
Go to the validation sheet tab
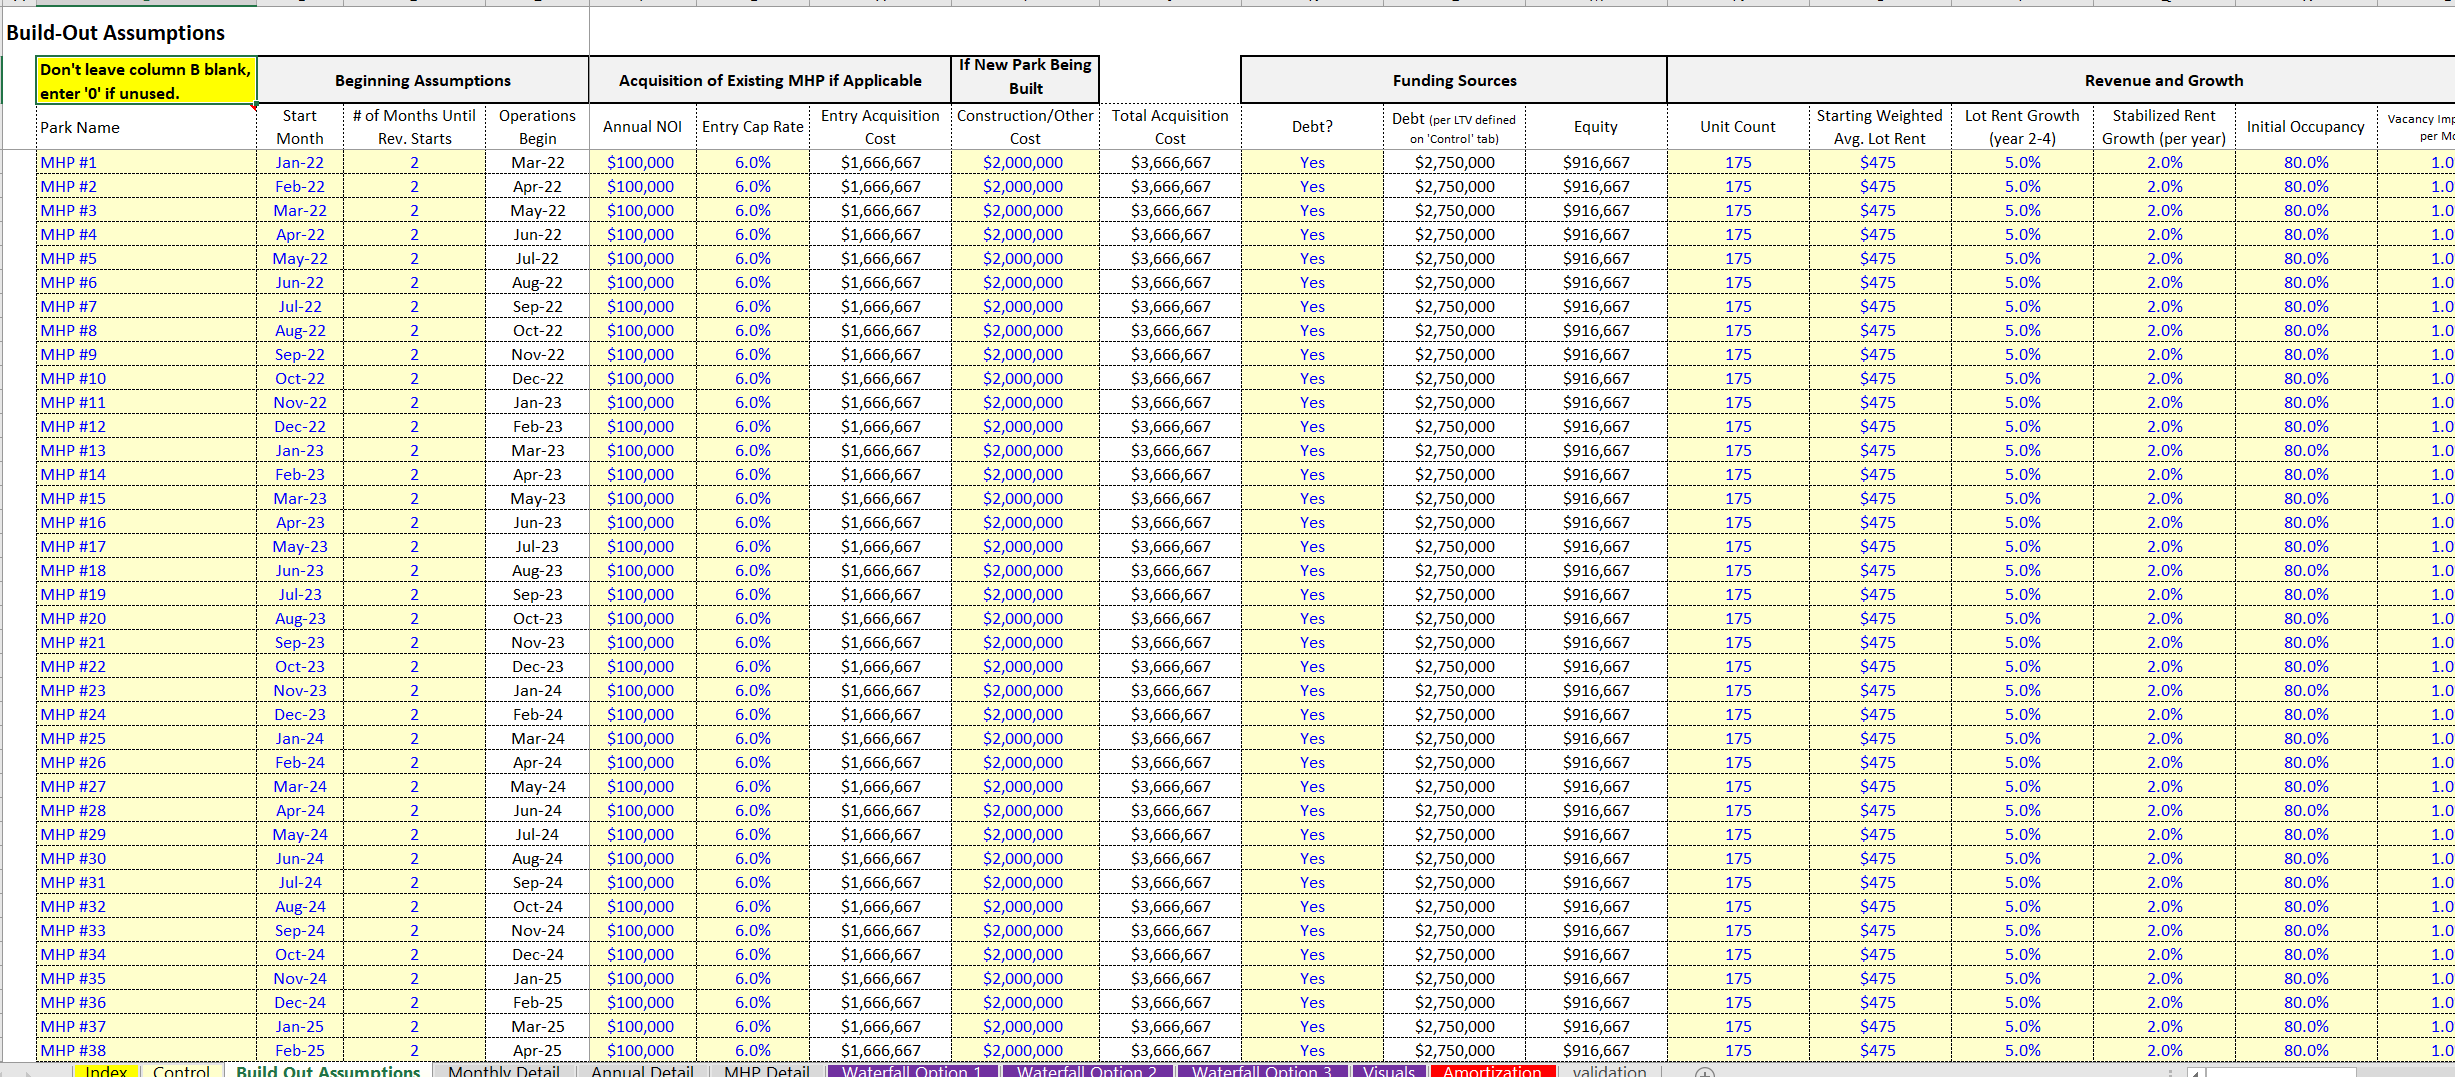coord(1609,1071)
